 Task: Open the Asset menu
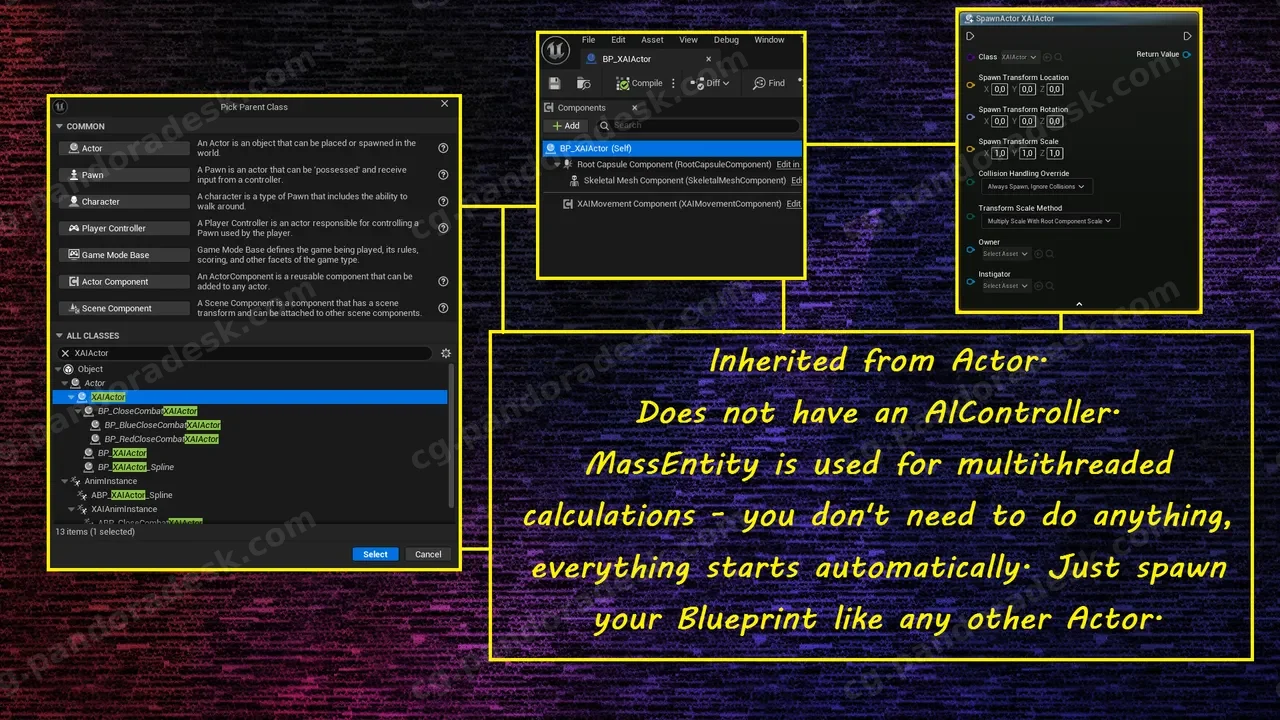pos(652,40)
